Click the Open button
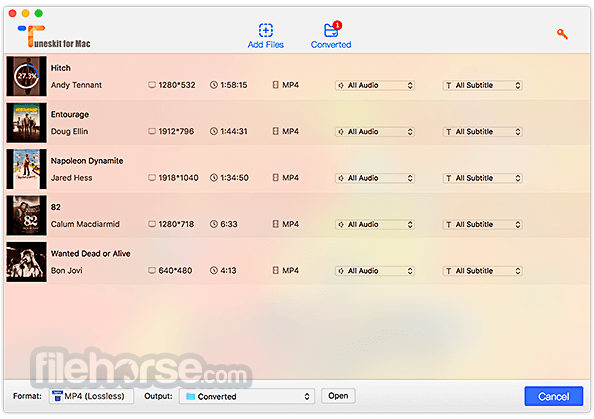This screenshot has height=419, width=594. pos(338,396)
